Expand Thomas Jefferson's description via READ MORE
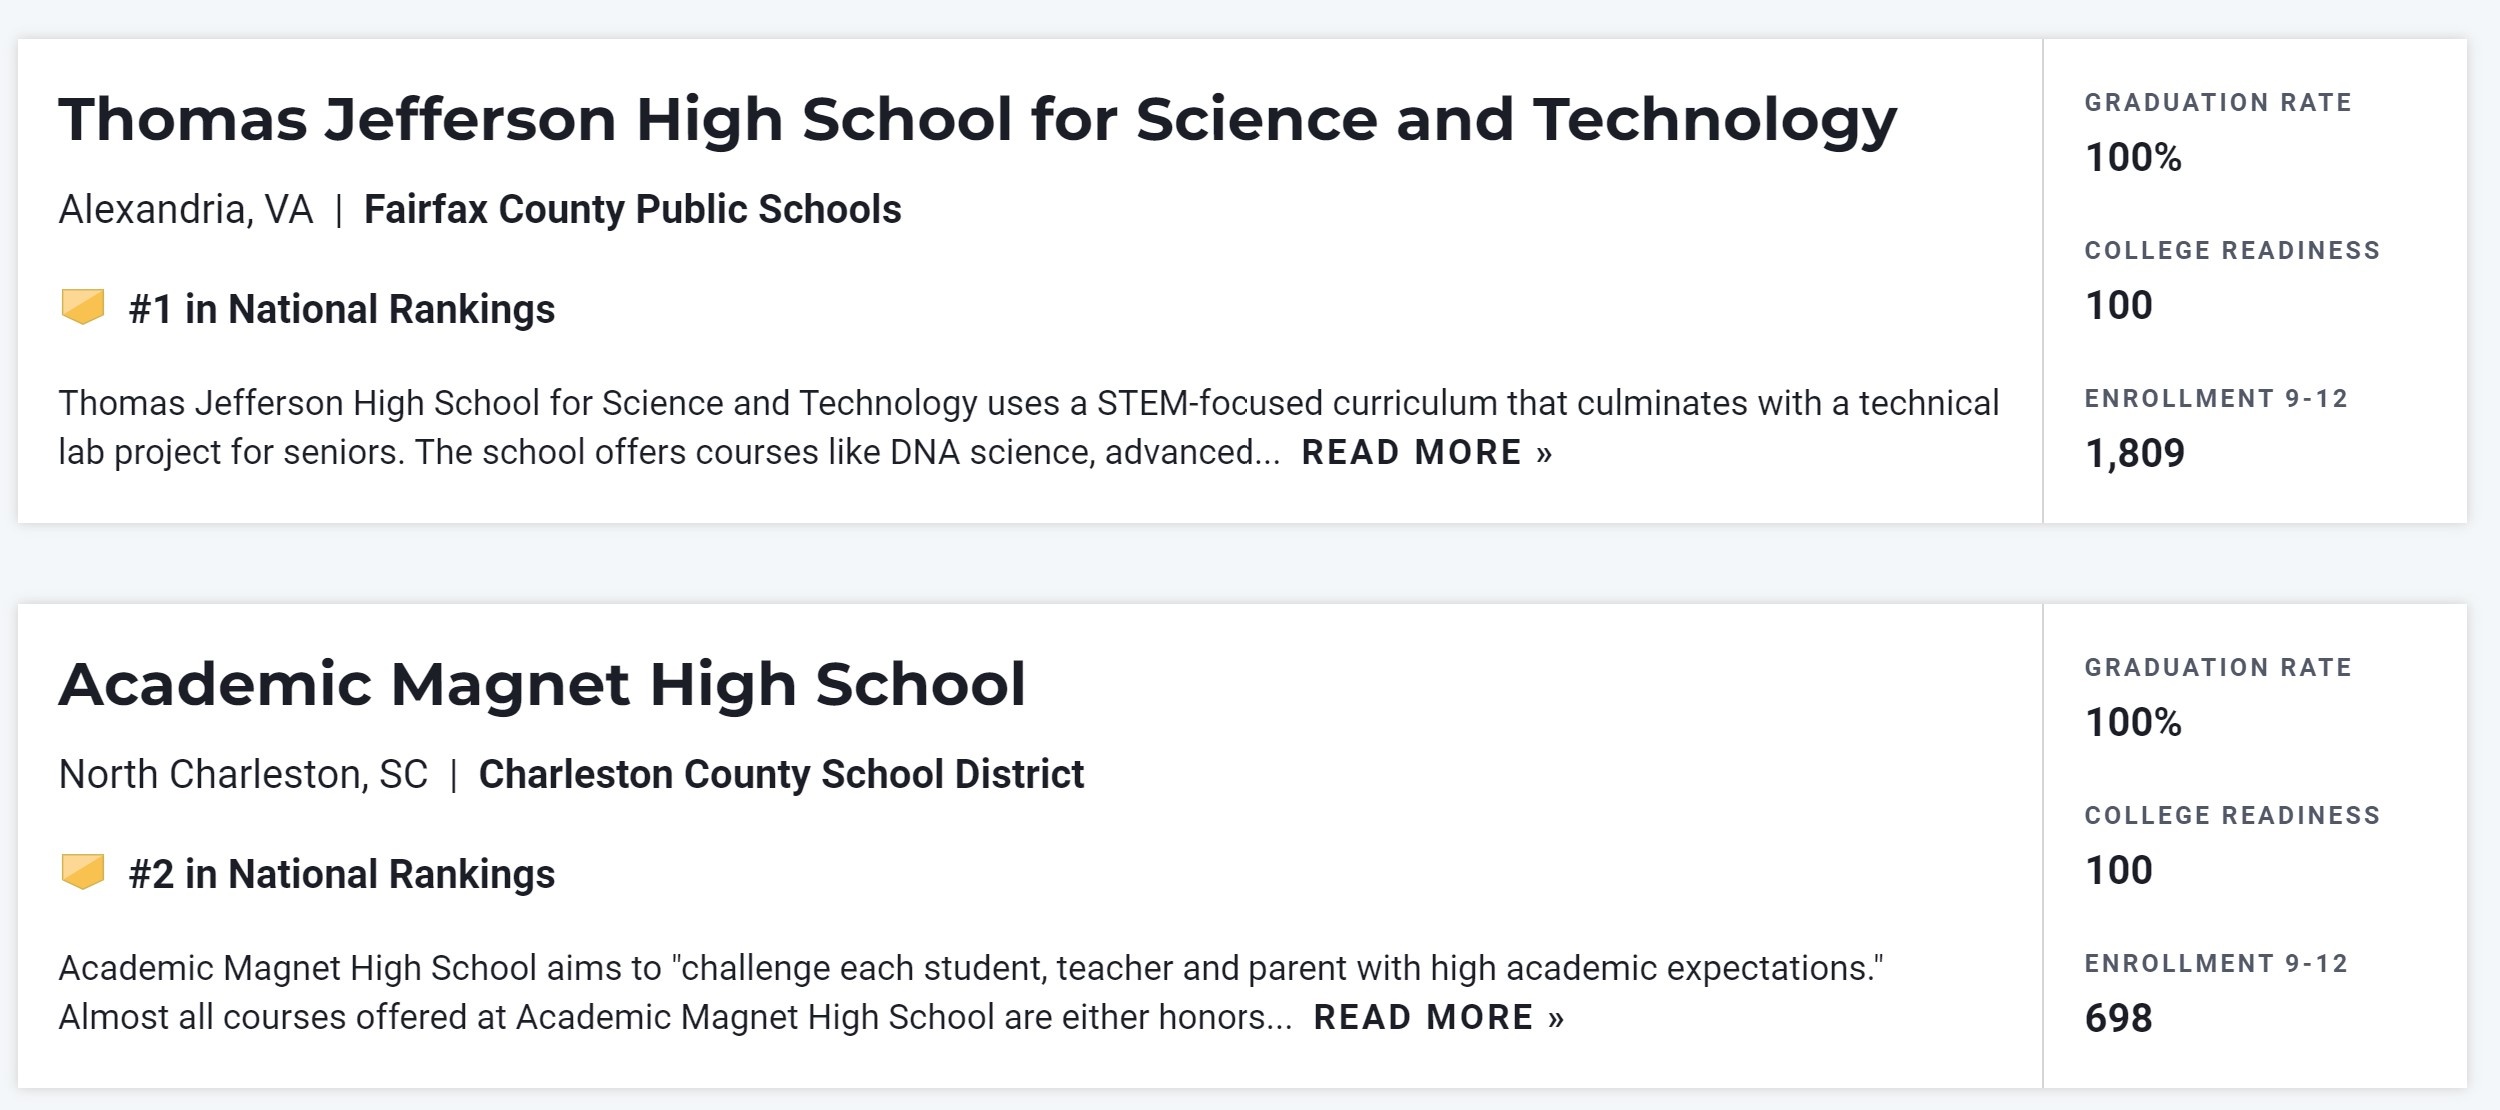The width and height of the screenshot is (2500, 1110). [1410, 452]
